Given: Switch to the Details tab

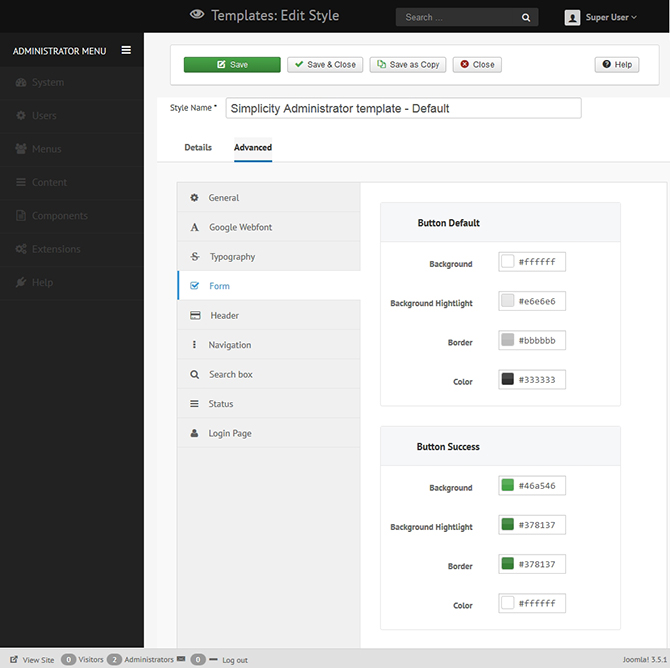Looking at the screenshot, I should (x=198, y=147).
